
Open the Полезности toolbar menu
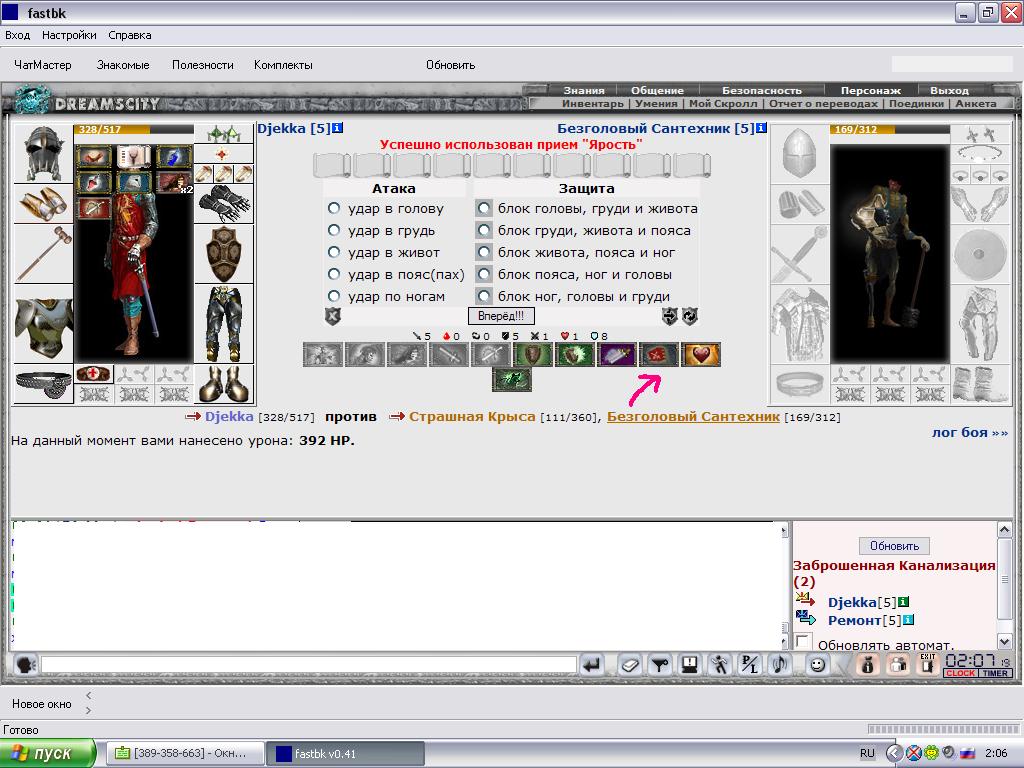(x=202, y=65)
